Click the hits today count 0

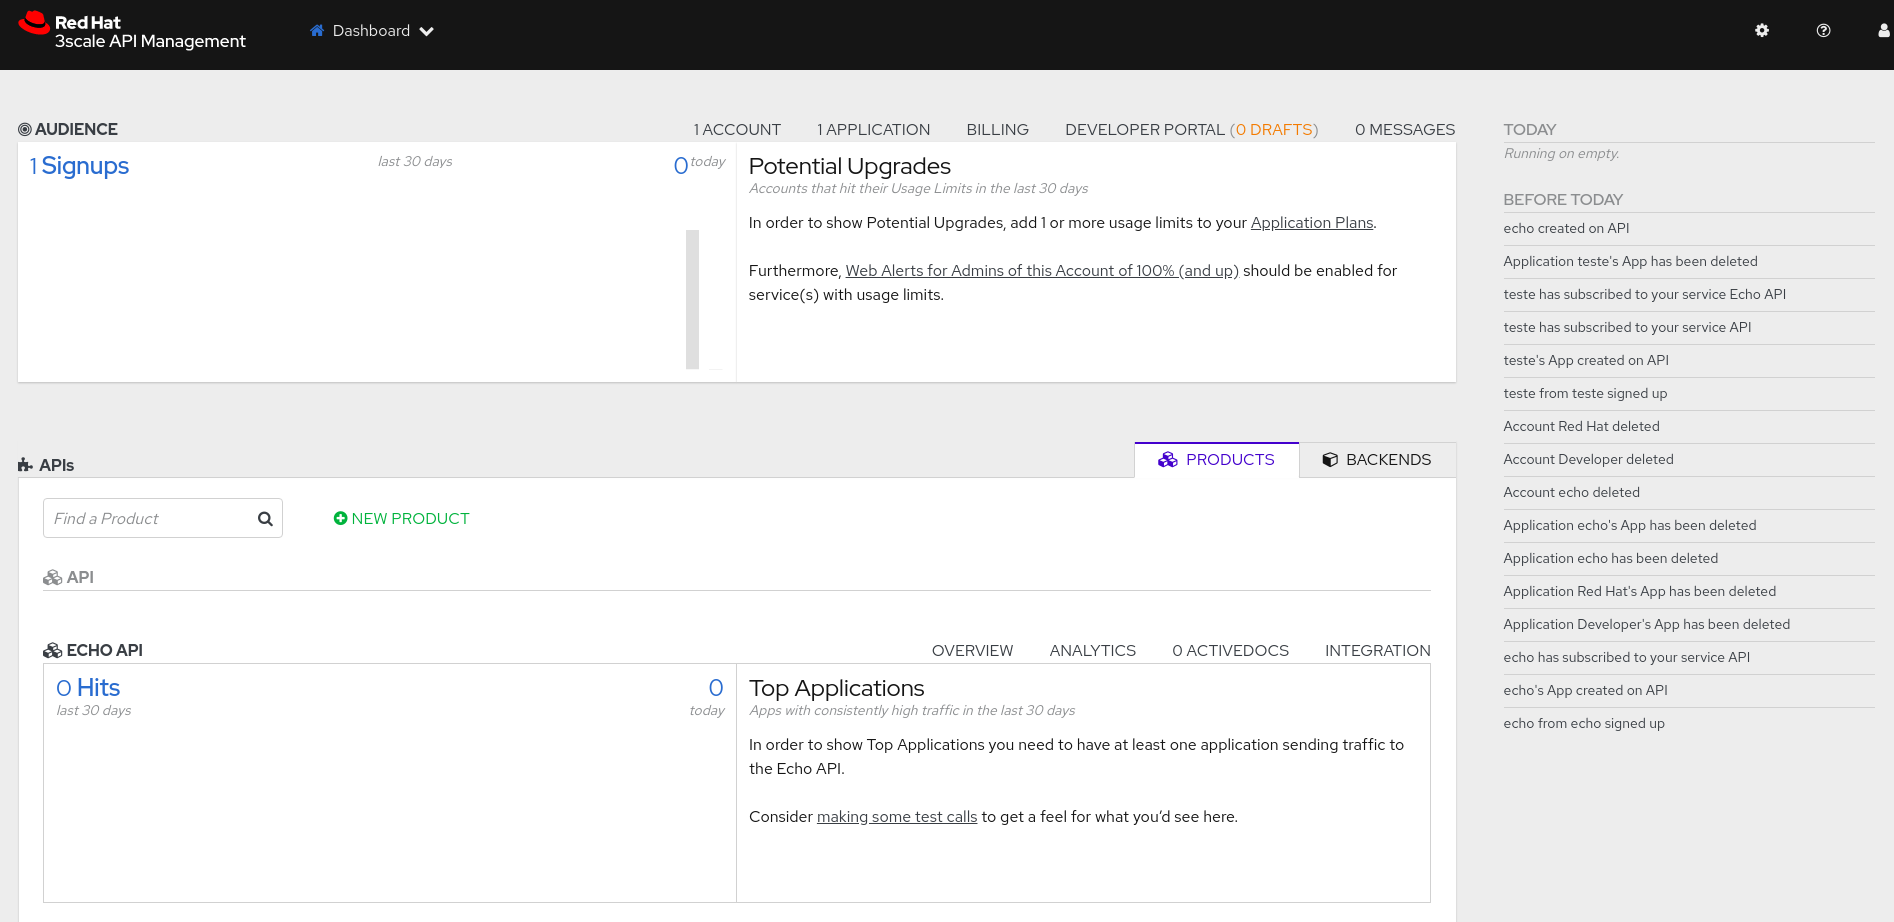pyautogui.click(x=716, y=688)
